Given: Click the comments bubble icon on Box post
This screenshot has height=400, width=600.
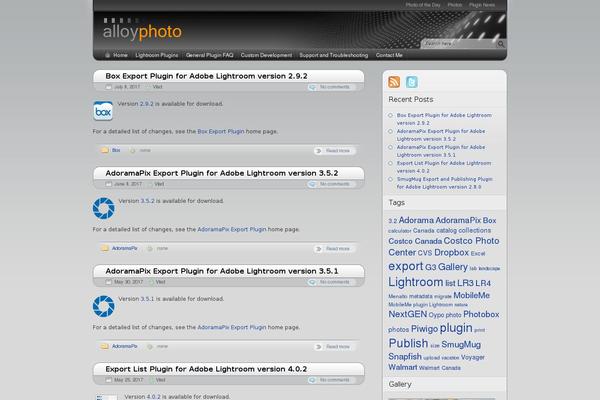Looking at the screenshot, I should pos(313,87).
